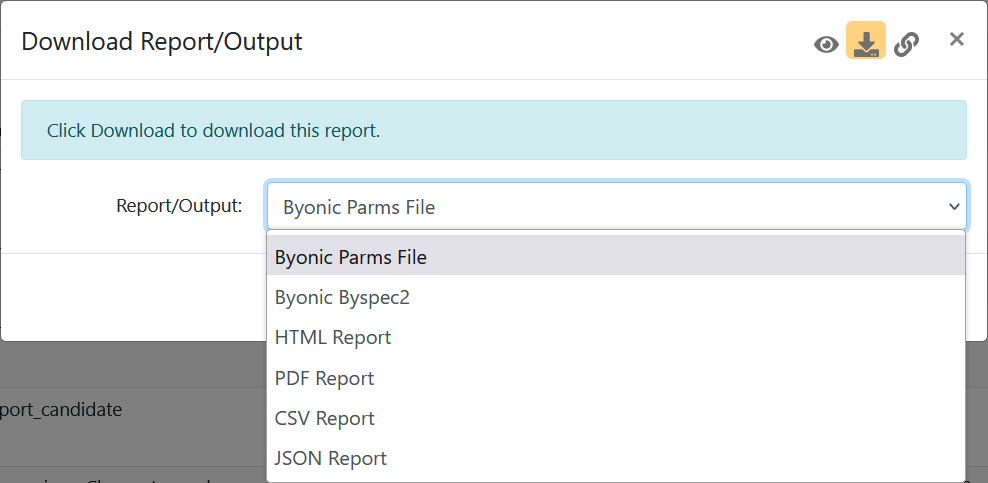Pick HTML Report from dropdown list
Image resolution: width=988 pixels, height=483 pixels.
[x=616, y=338]
